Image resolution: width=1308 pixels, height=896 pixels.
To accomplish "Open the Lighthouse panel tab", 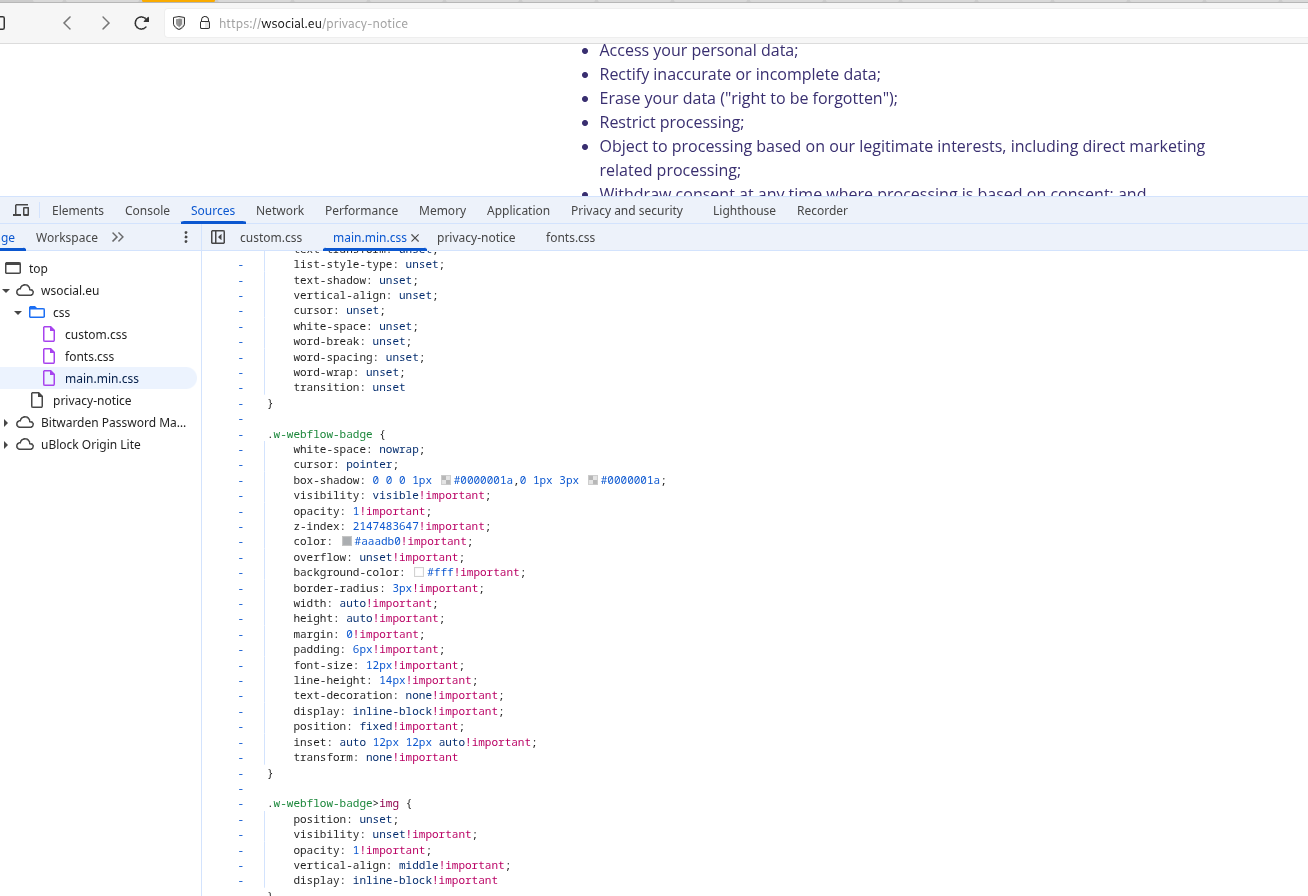I will pos(744,210).
